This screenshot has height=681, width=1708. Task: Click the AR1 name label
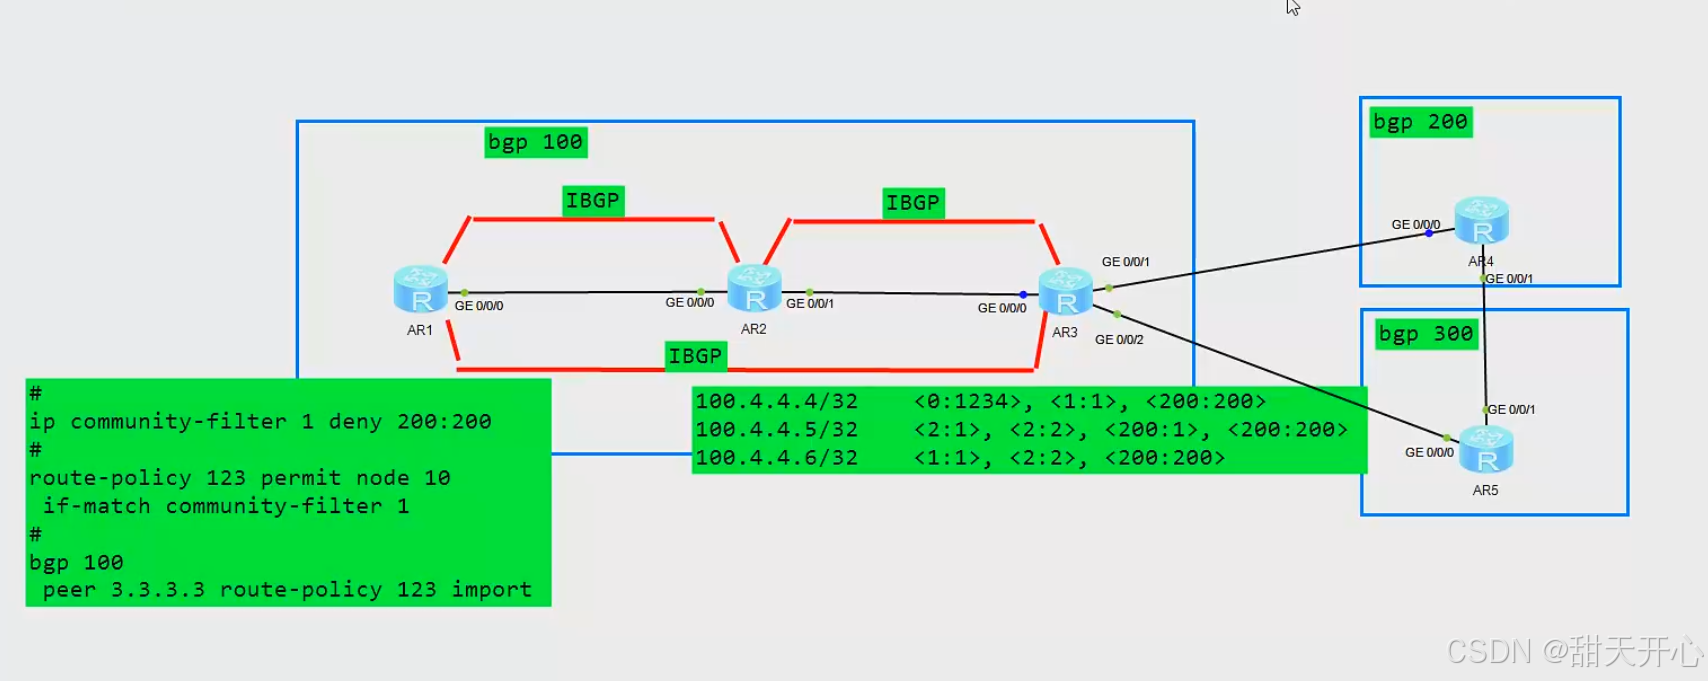[x=420, y=330]
